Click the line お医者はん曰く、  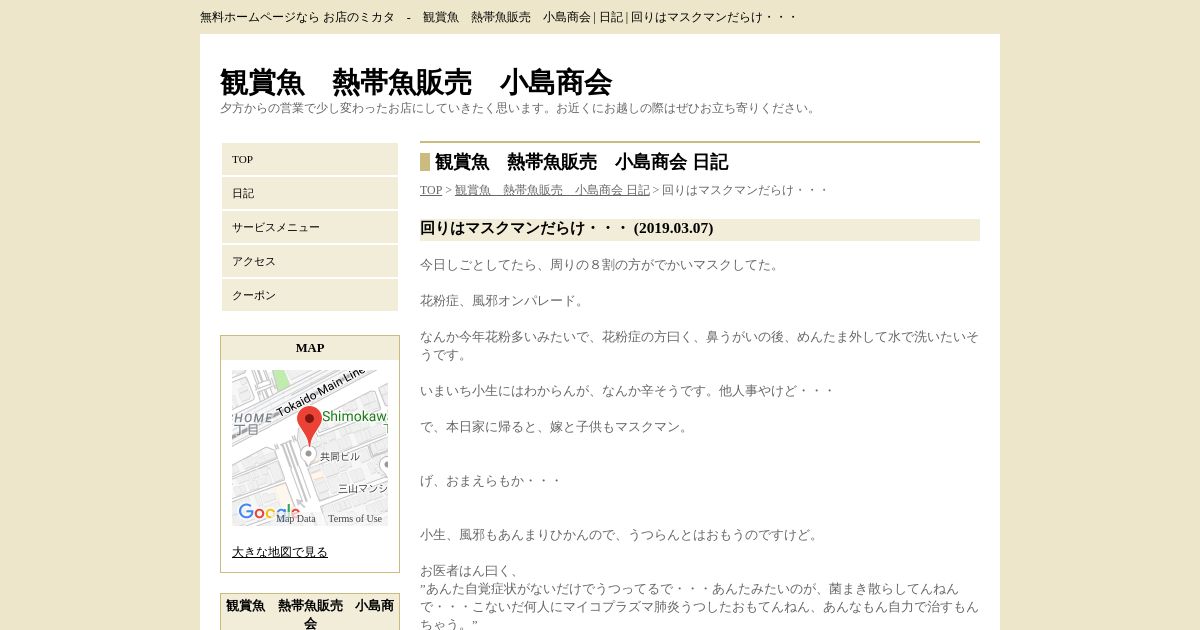tap(471, 571)
